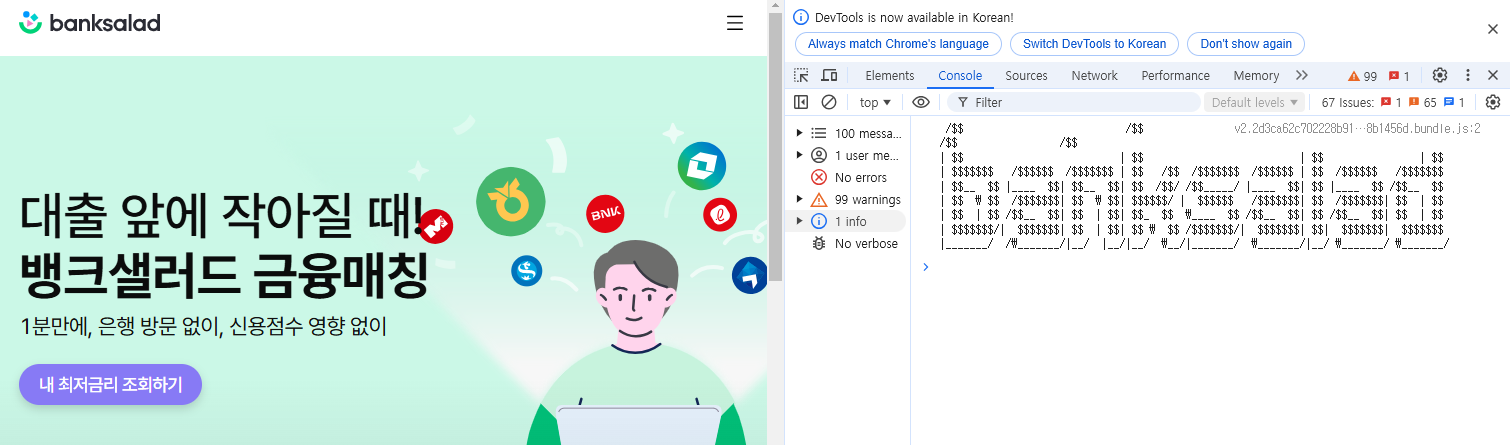Select the No verbose filter
Image resolution: width=1510 pixels, height=445 pixels.
(x=848, y=243)
